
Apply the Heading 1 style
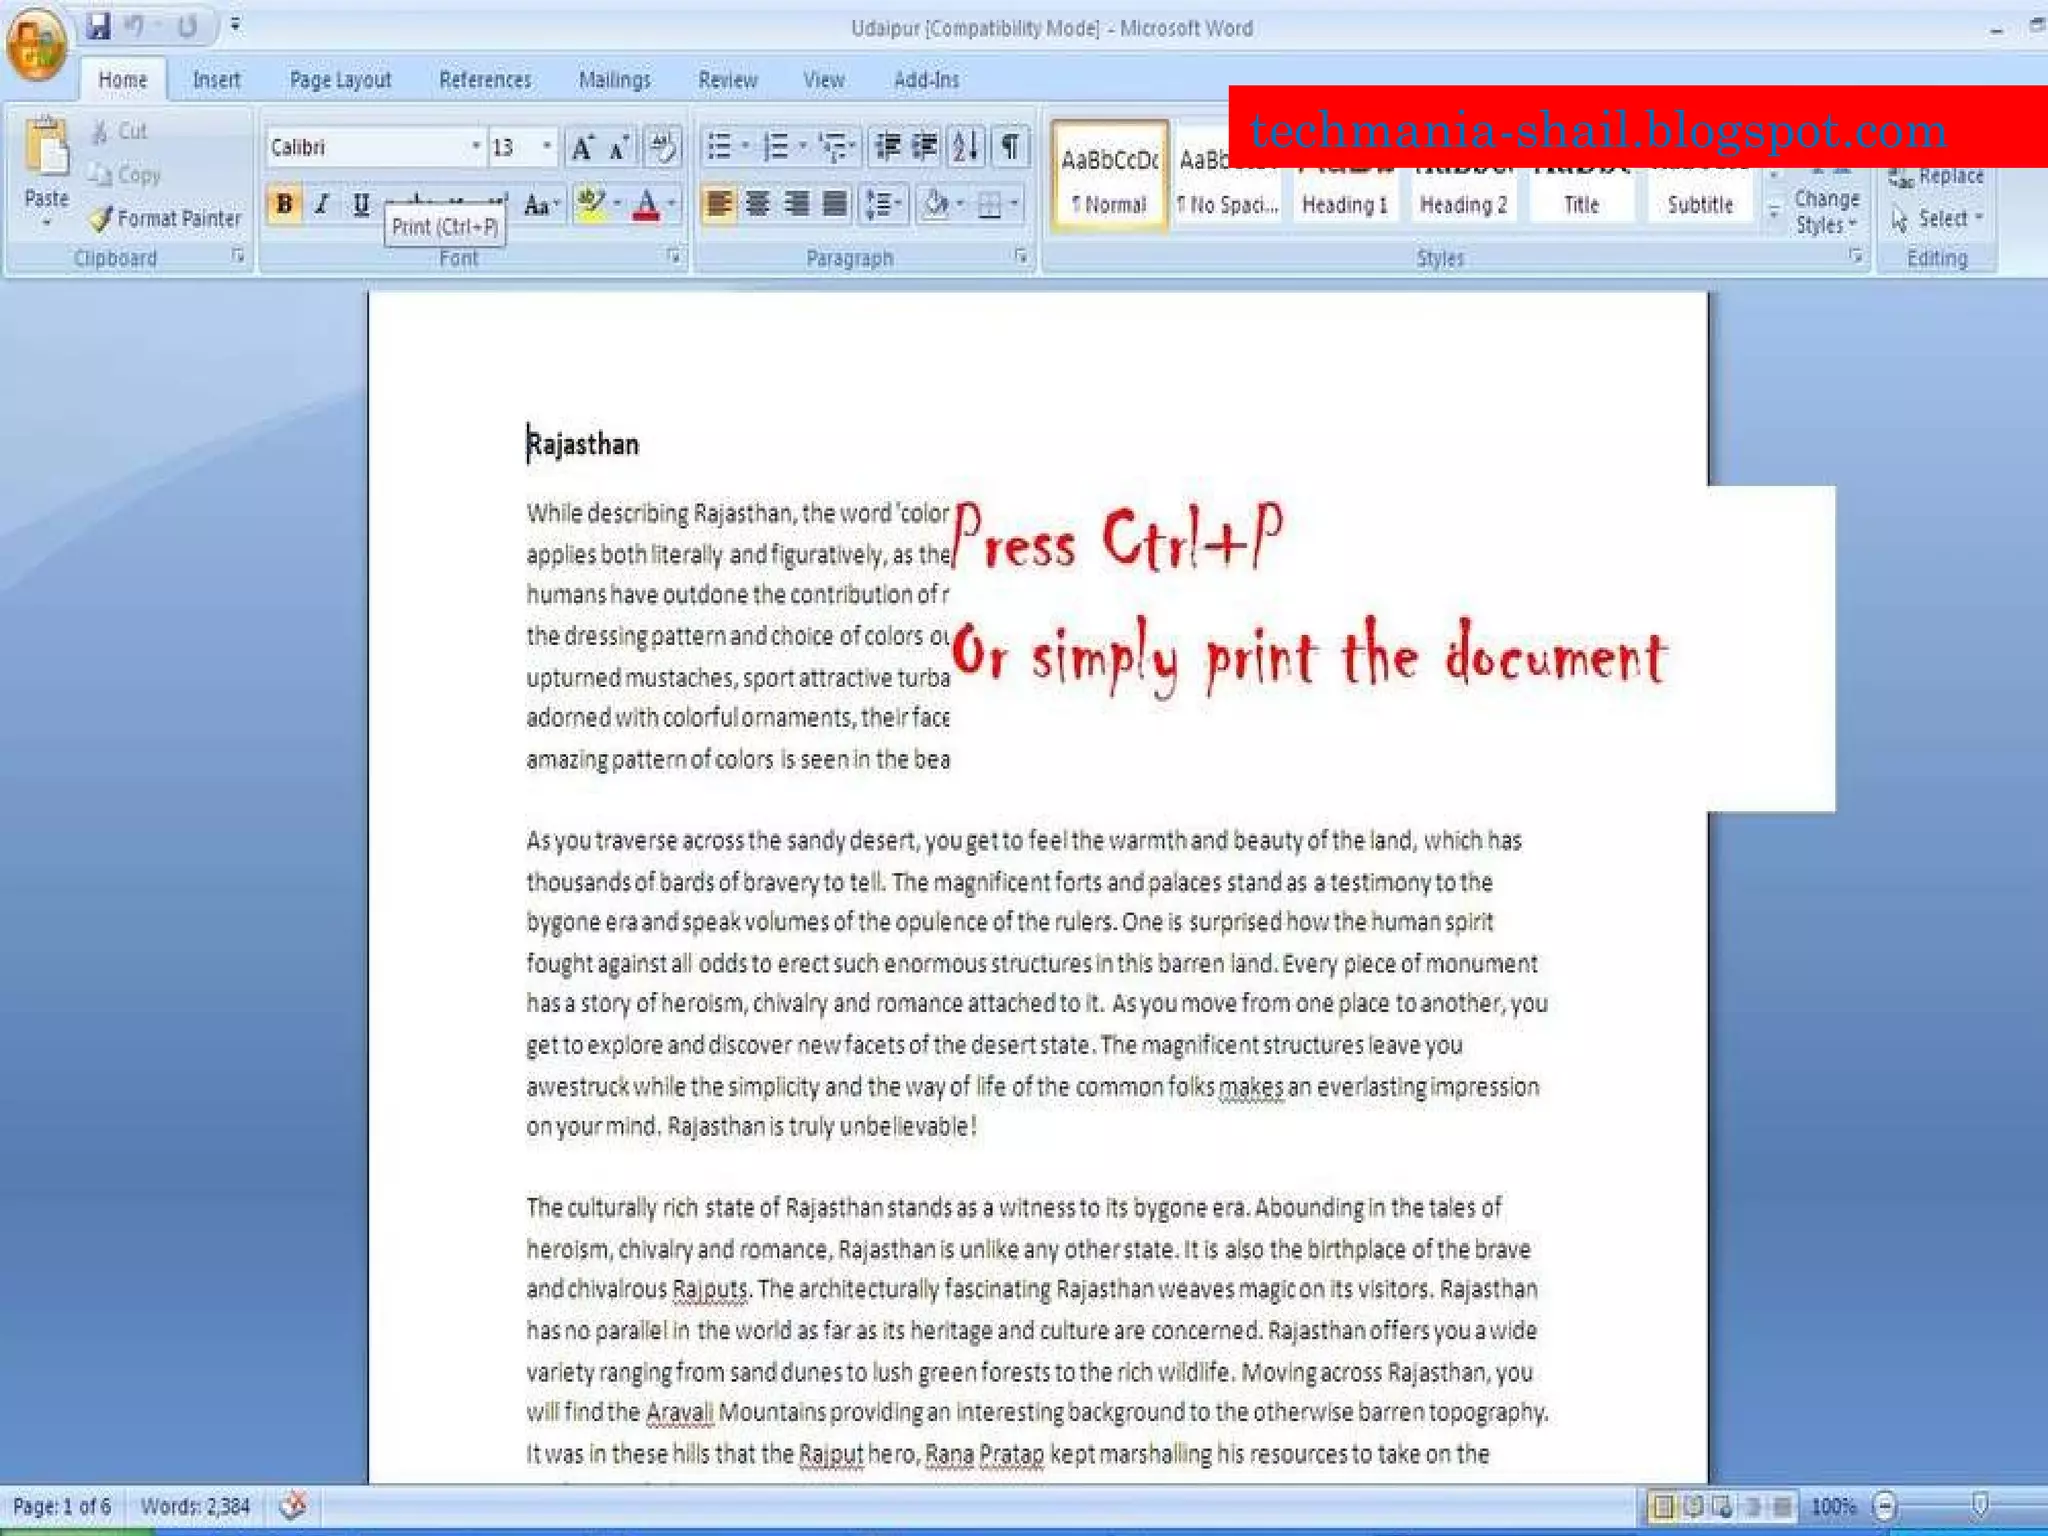1344,204
